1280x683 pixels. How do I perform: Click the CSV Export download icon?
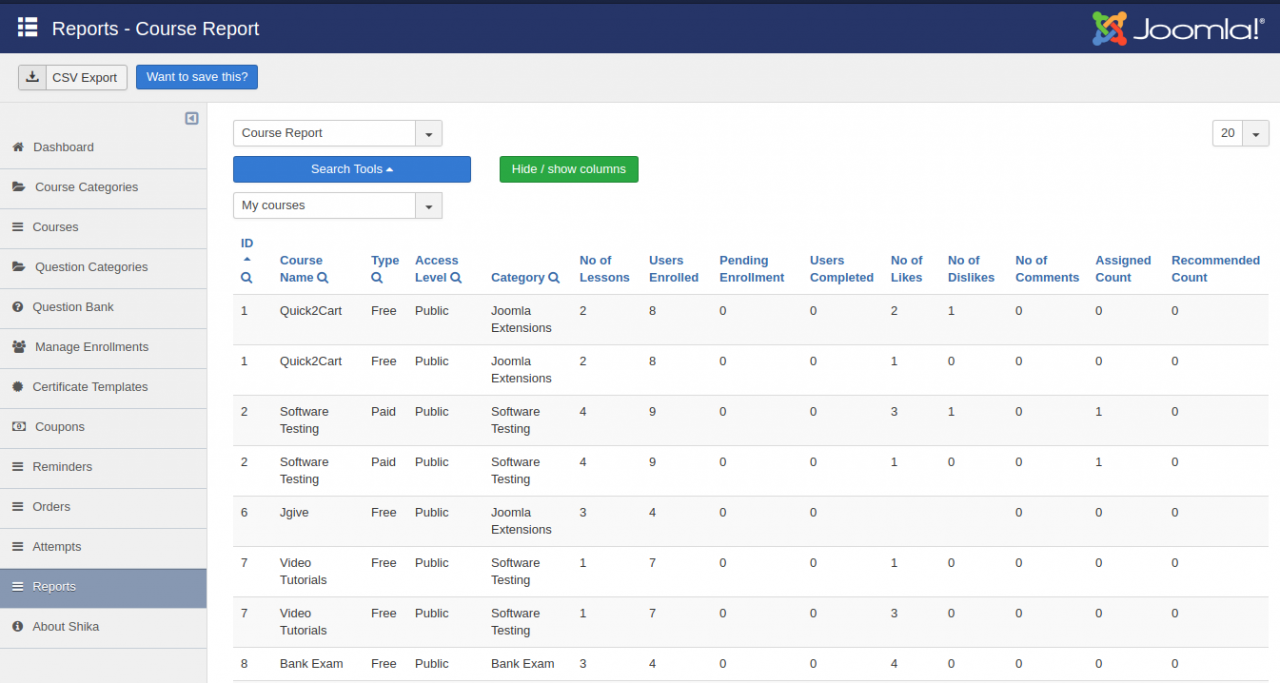click(x=32, y=77)
